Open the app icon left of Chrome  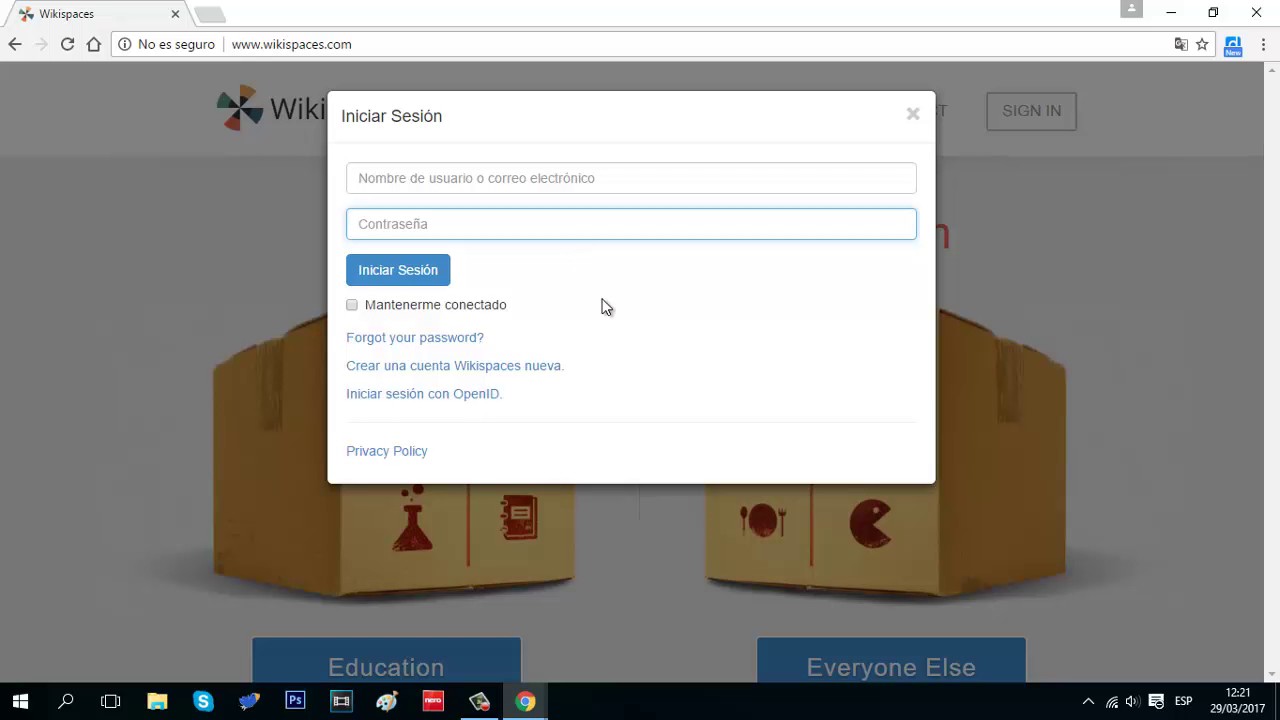(x=479, y=701)
